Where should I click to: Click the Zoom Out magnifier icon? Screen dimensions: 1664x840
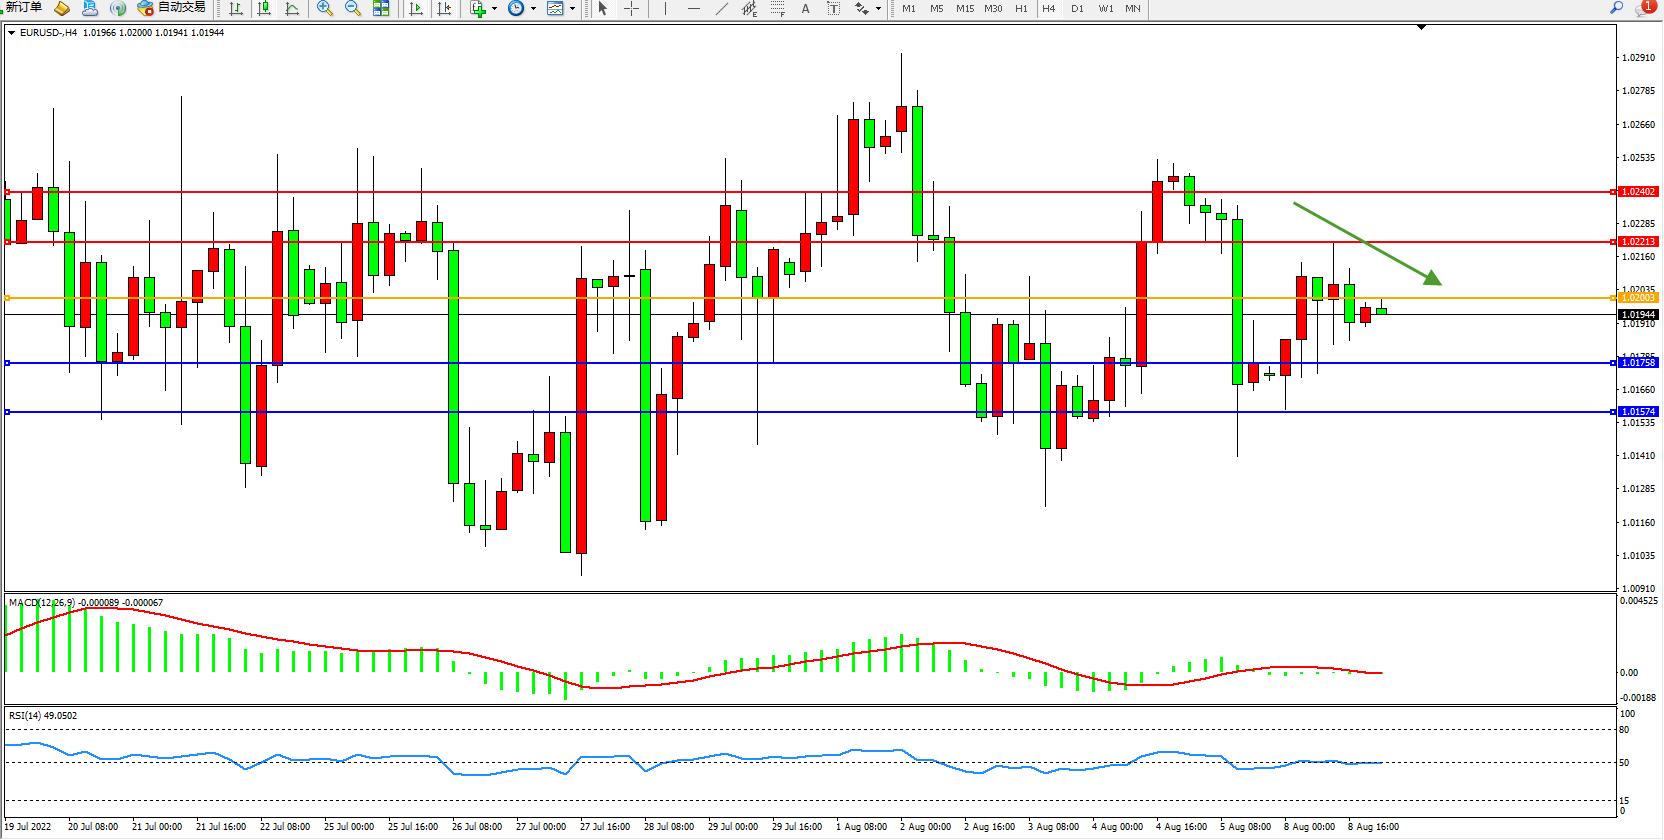click(x=353, y=8)
